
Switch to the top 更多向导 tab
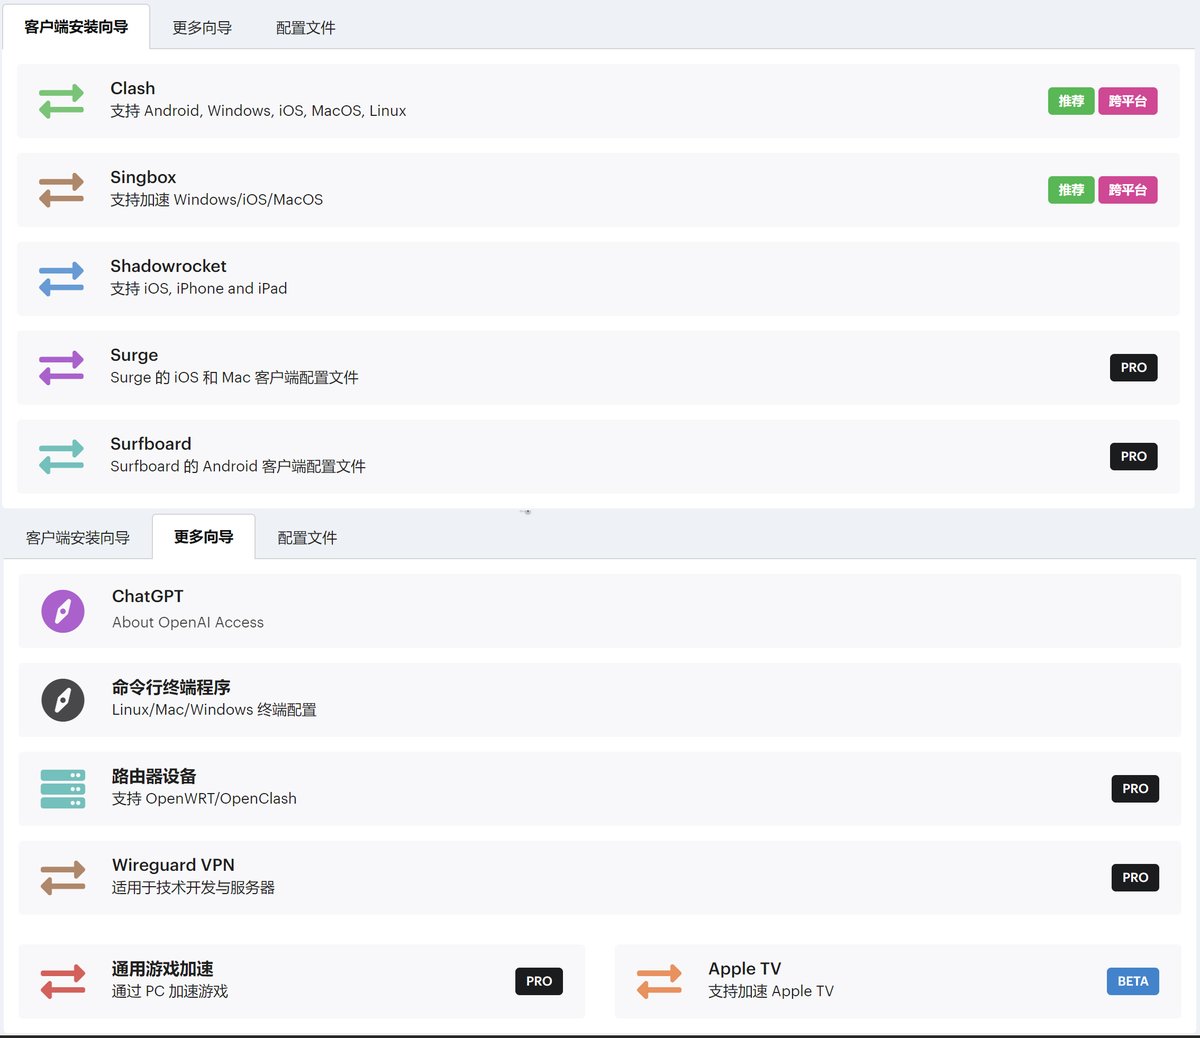coord(202,27)
